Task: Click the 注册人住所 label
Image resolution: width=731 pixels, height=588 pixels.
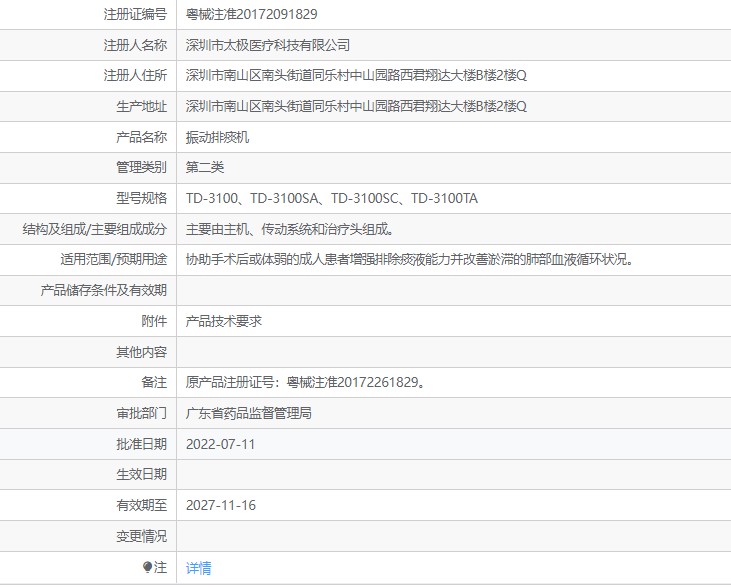Action: point(135,76)
